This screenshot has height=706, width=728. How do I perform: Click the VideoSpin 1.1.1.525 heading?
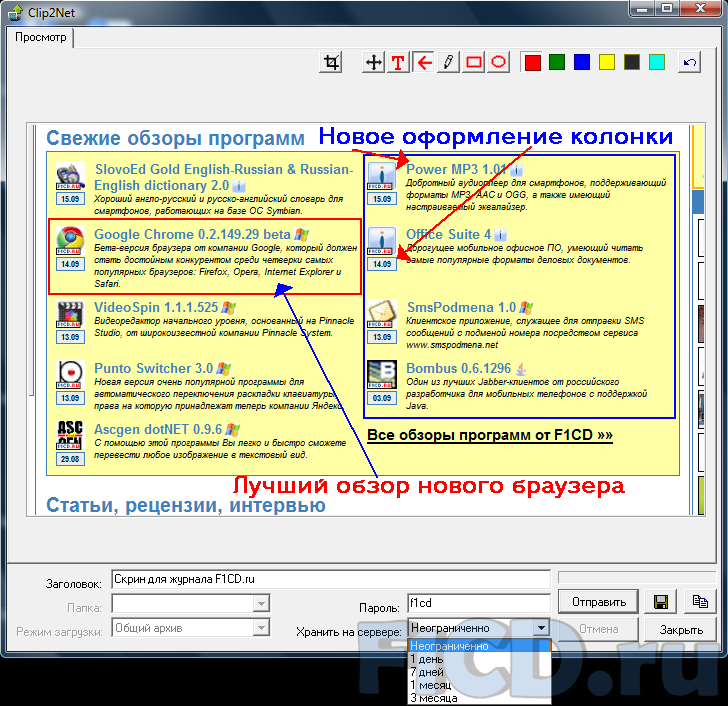[156, 307]
